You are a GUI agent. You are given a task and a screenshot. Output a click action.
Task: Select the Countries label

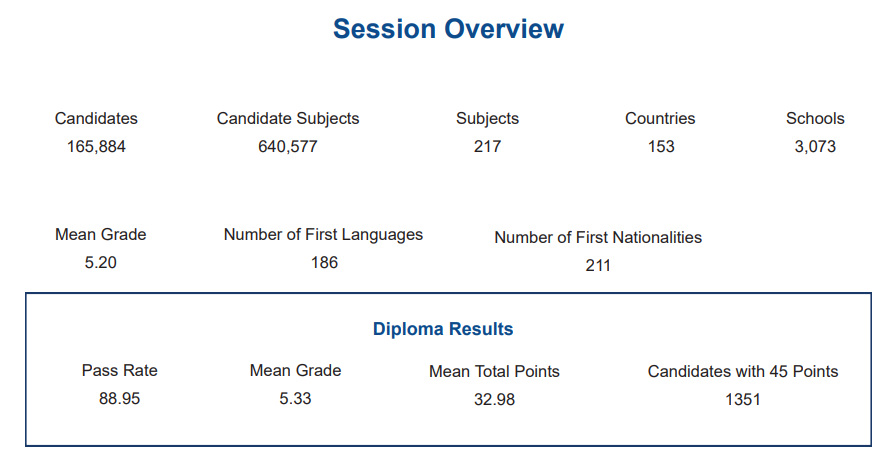(660, 118)
